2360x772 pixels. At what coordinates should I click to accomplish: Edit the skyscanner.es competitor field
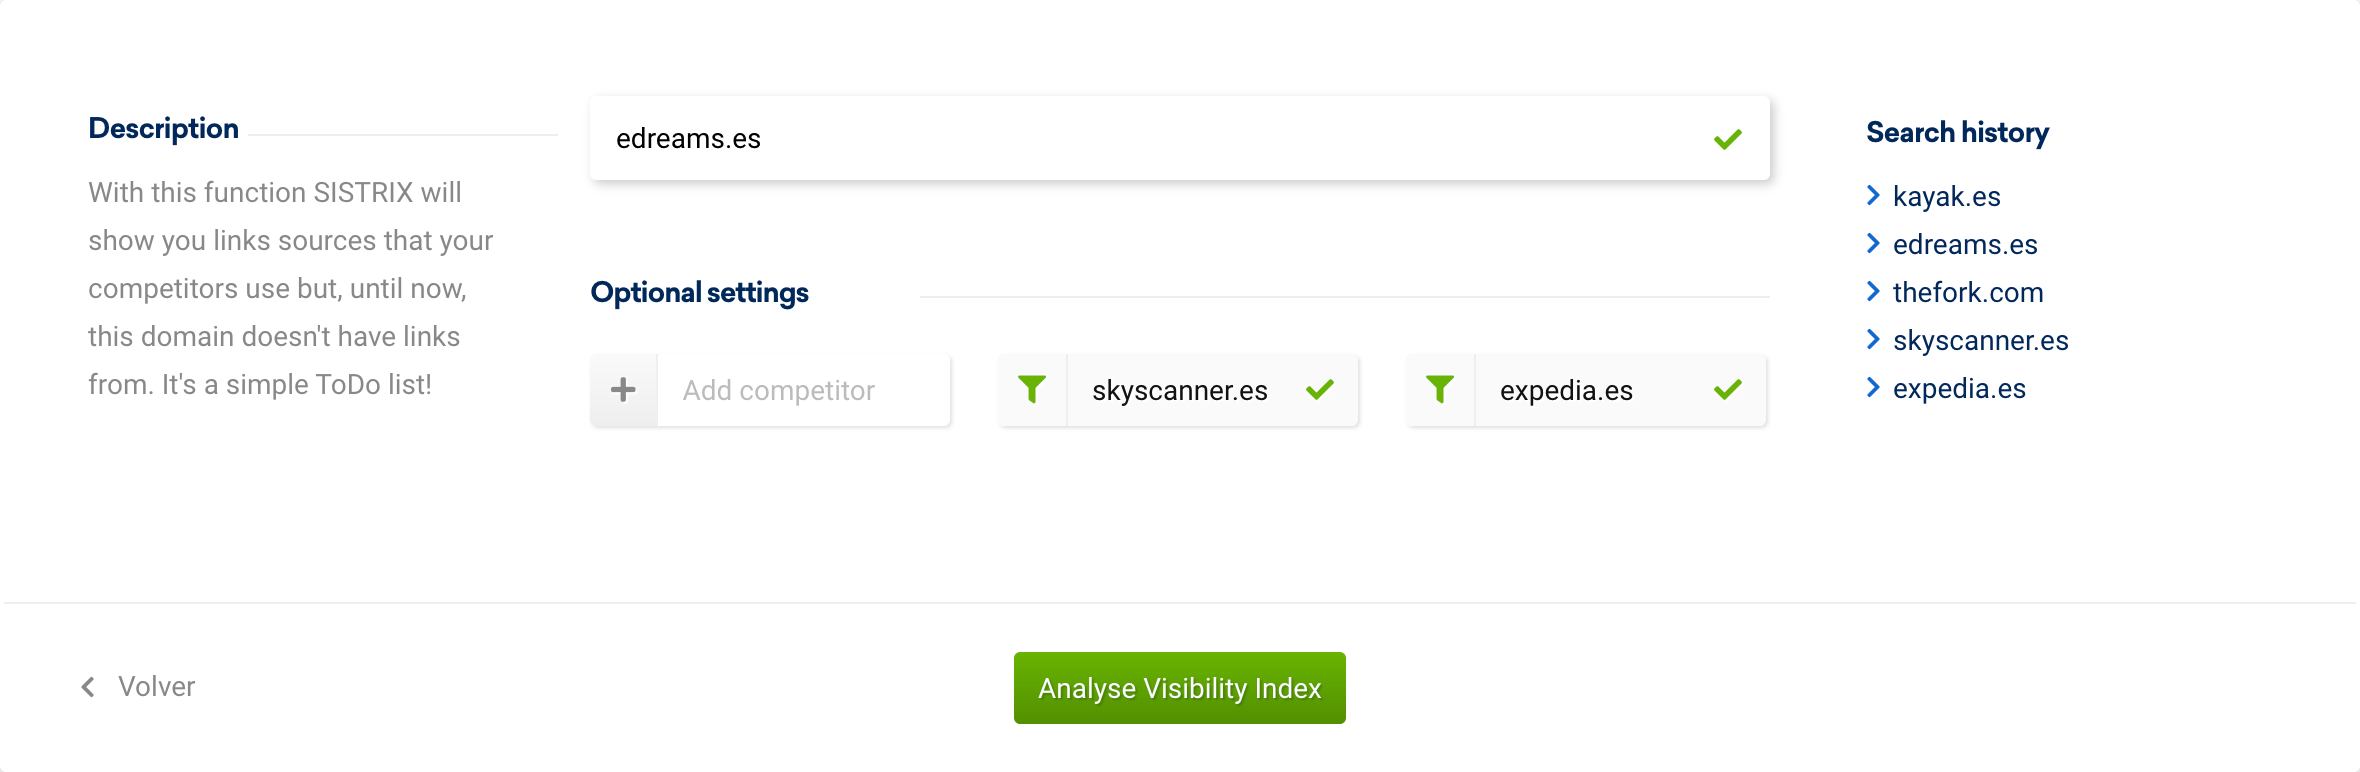pos(1180,390)
